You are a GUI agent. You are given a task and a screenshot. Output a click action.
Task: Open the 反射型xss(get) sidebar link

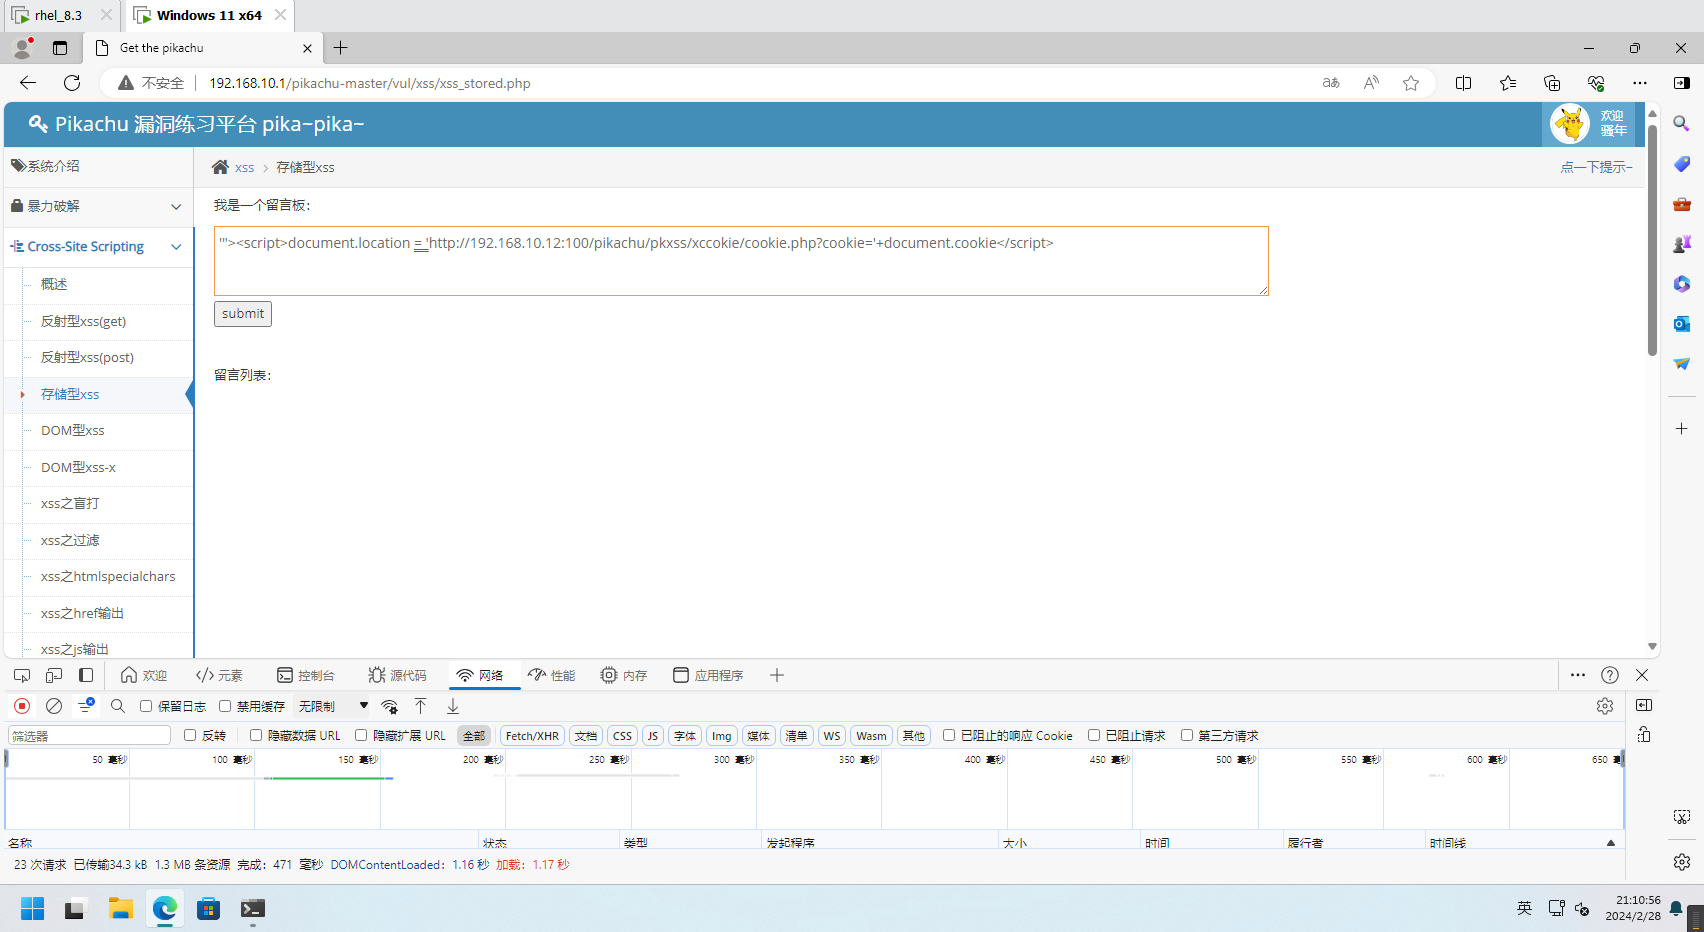[83, 321]
